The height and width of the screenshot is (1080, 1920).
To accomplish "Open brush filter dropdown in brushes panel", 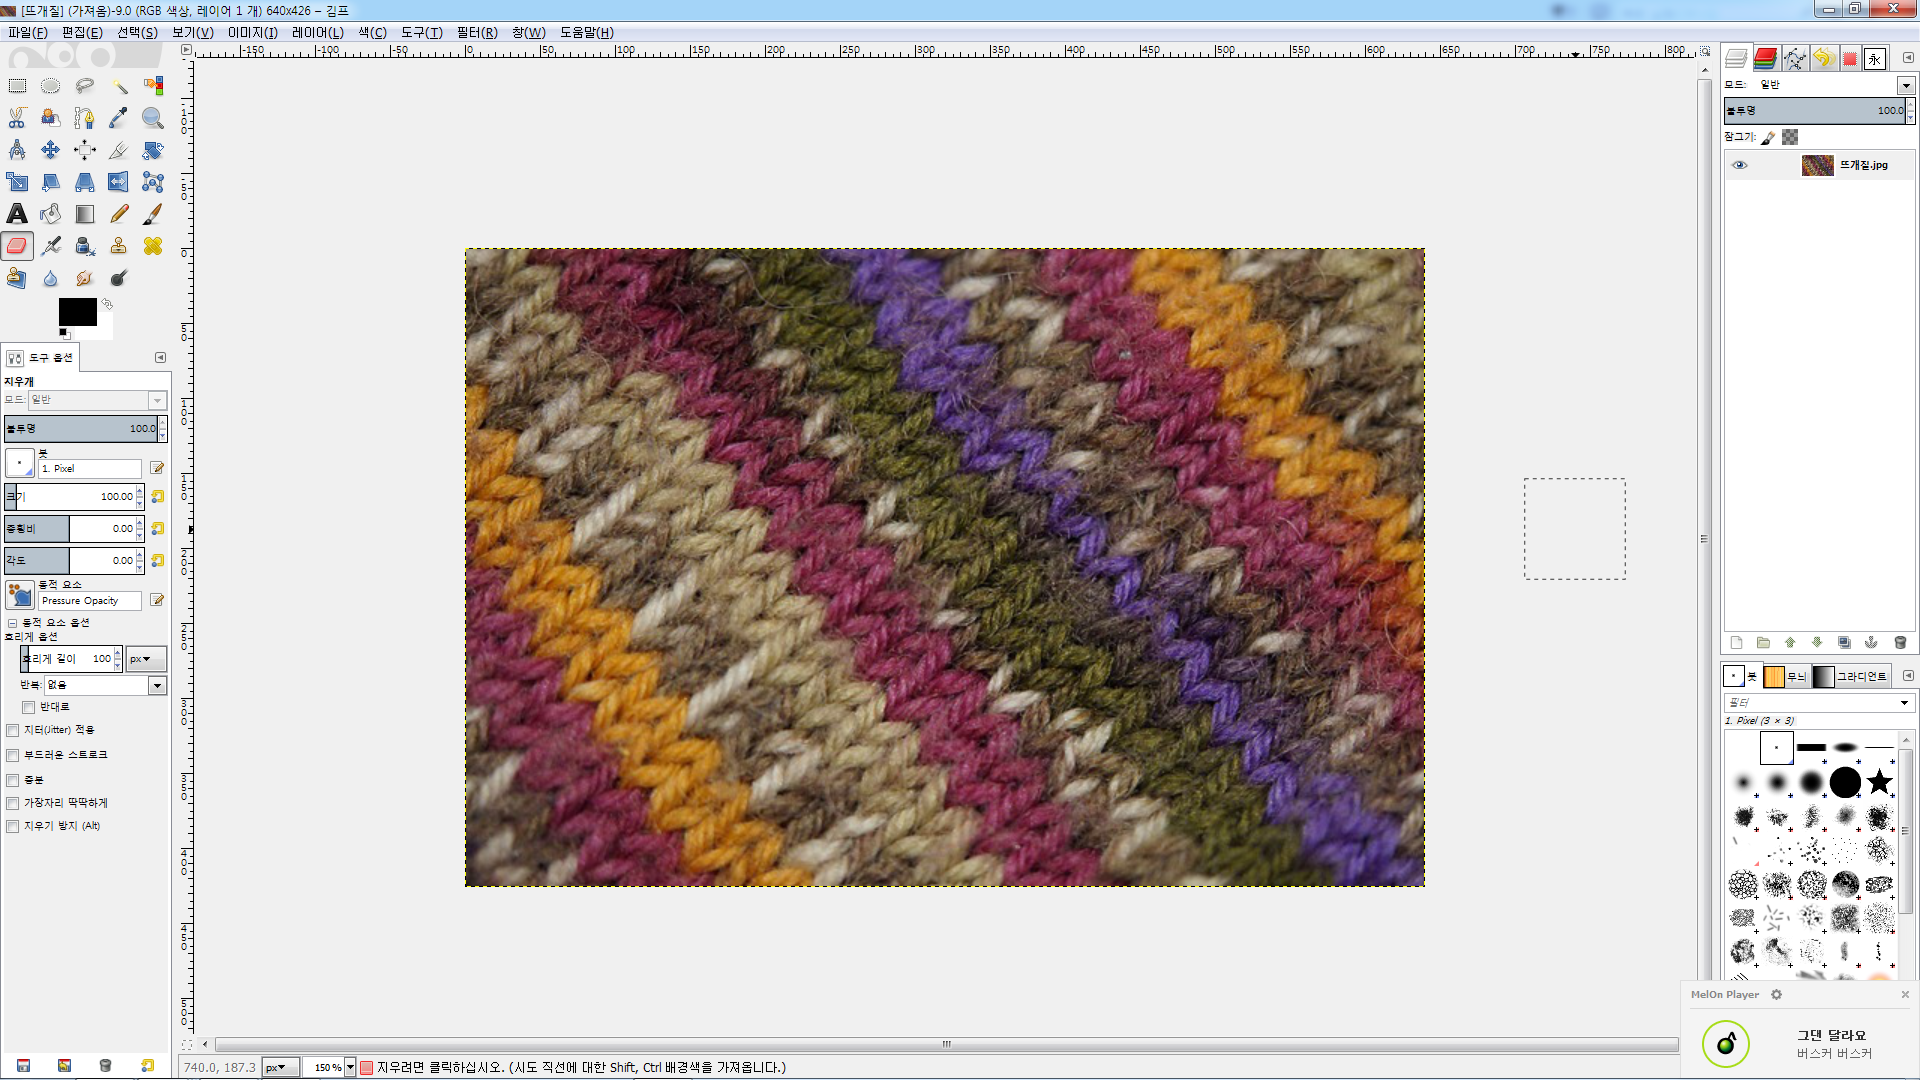I will coord(1904,703).
